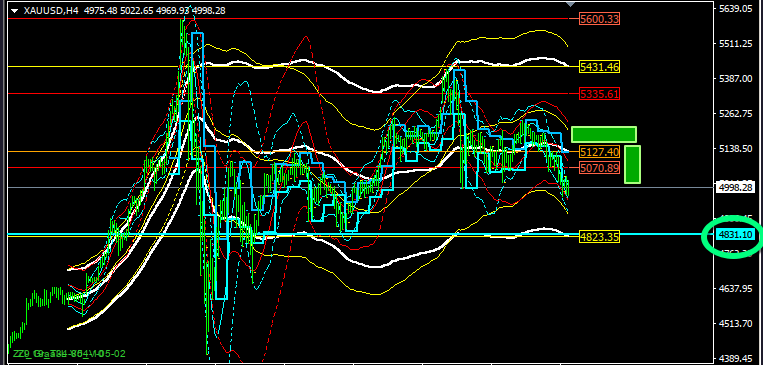Select the 5127.40 orange level label
The image size is (763, 365).
click(x=599, y=152)
